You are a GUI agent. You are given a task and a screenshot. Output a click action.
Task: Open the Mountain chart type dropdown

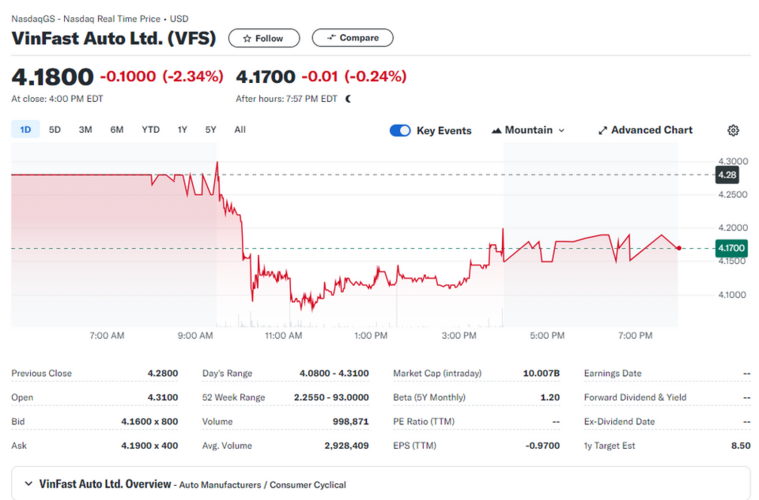point(529,130)
